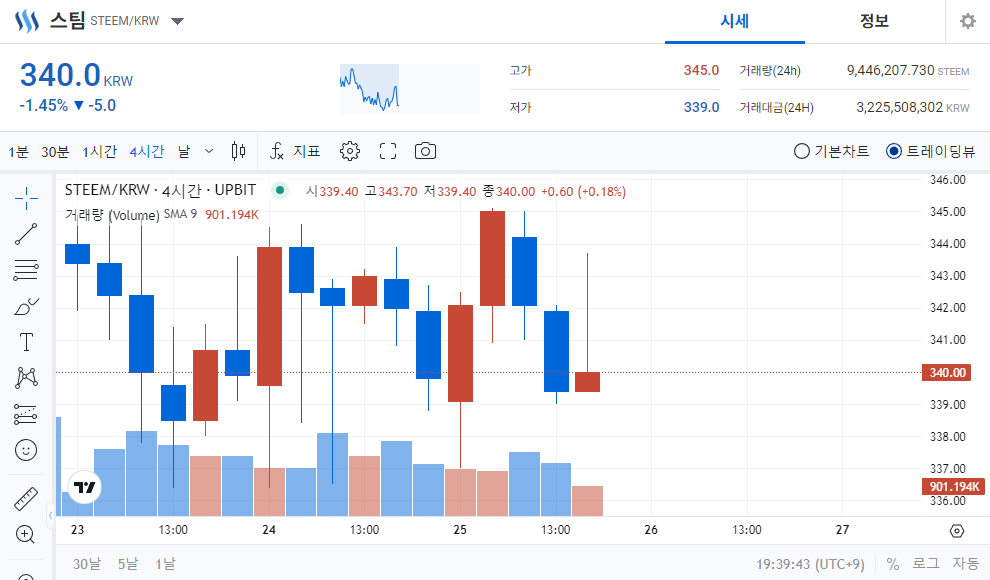The width and height of the screenshot is (990, 580).
Task: Set date range to 1날
Action: pyautogui.click(x=165, y=564)
